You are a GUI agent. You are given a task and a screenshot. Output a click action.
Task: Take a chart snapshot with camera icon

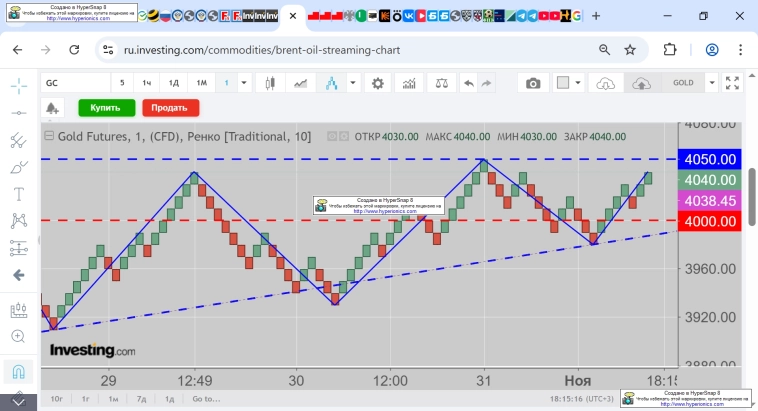point(533,83)
